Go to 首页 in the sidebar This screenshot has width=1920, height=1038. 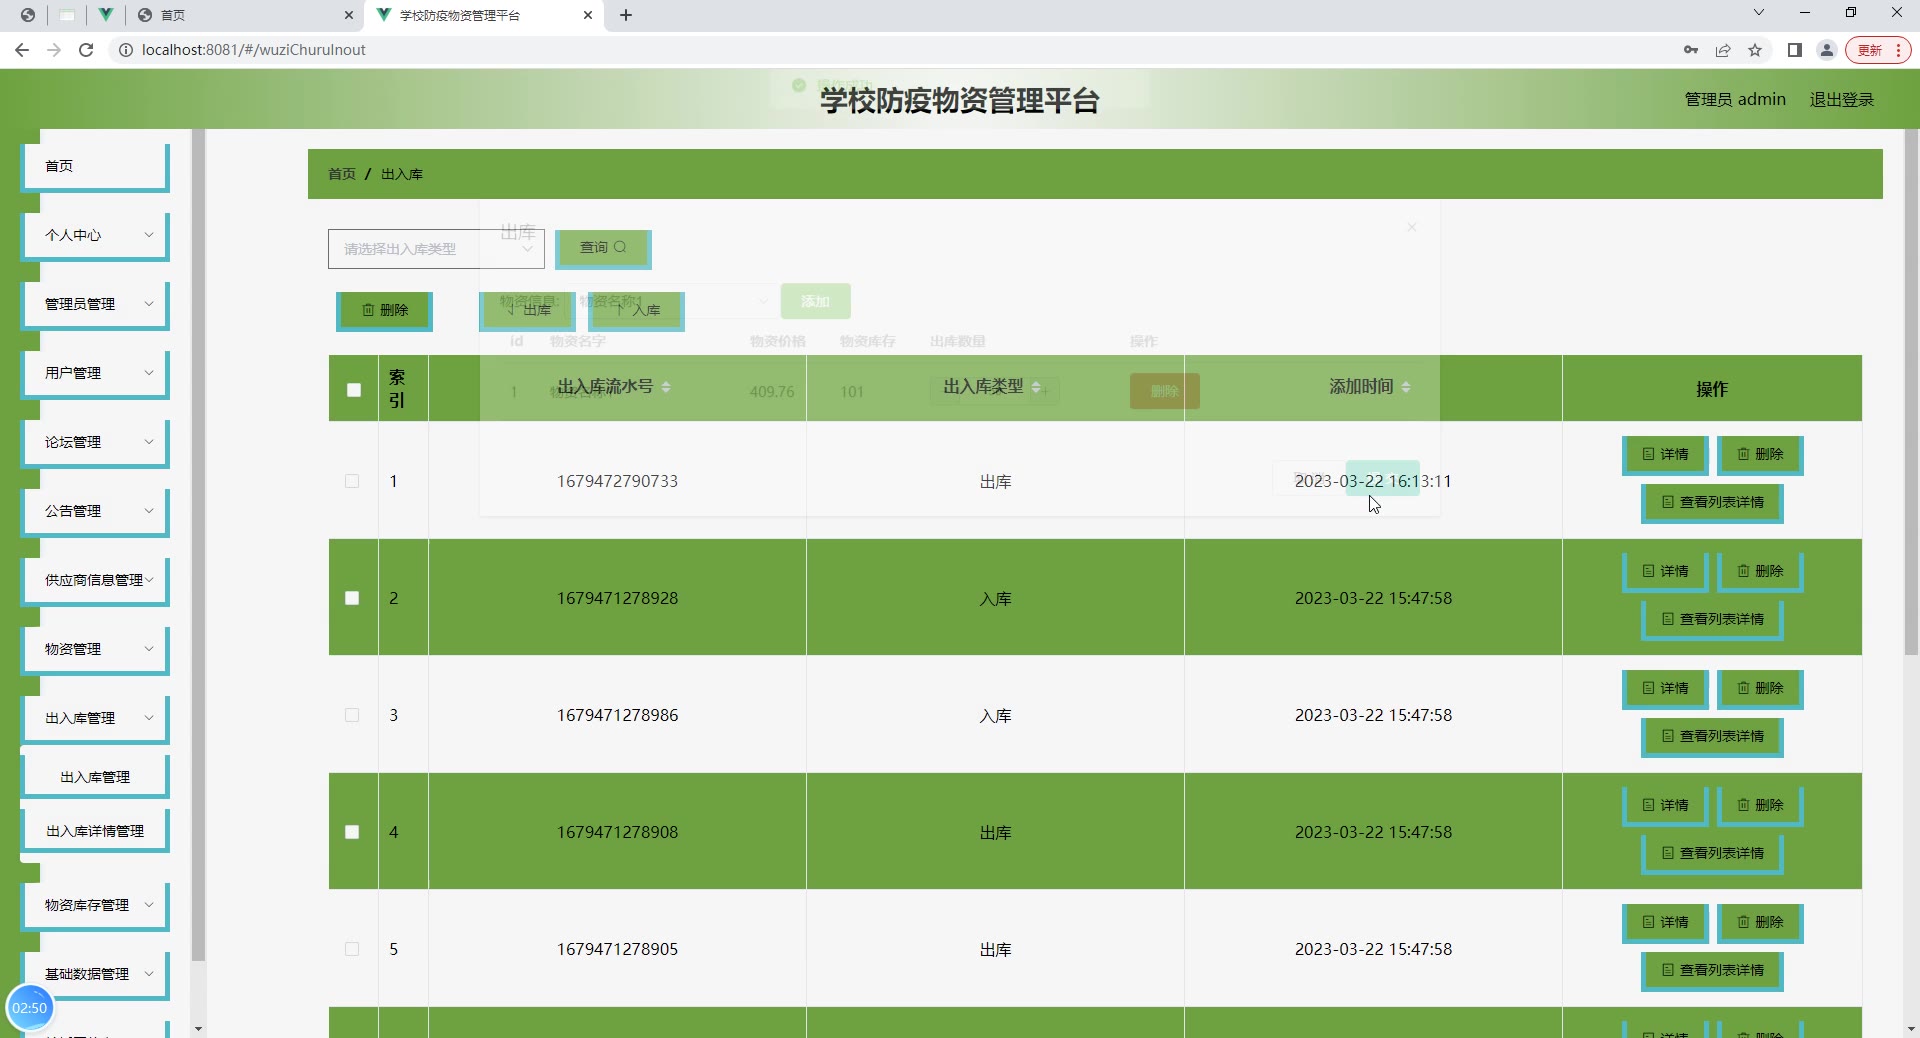pyautogui.click(x=95, y=167)
